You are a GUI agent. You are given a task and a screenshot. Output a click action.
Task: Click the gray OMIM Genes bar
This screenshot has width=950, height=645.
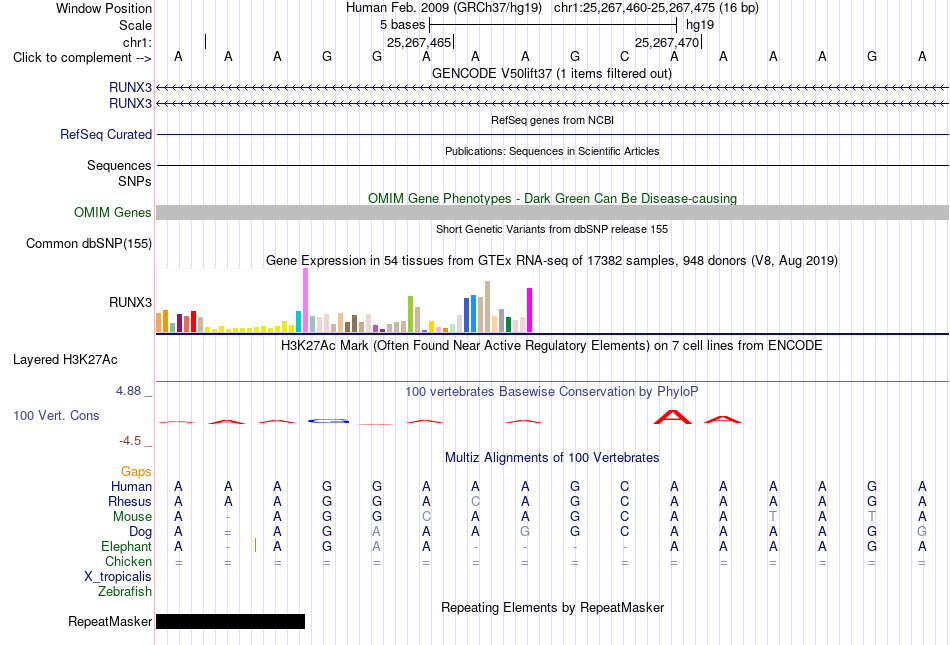pyautogui.click(x=552, y=213)
